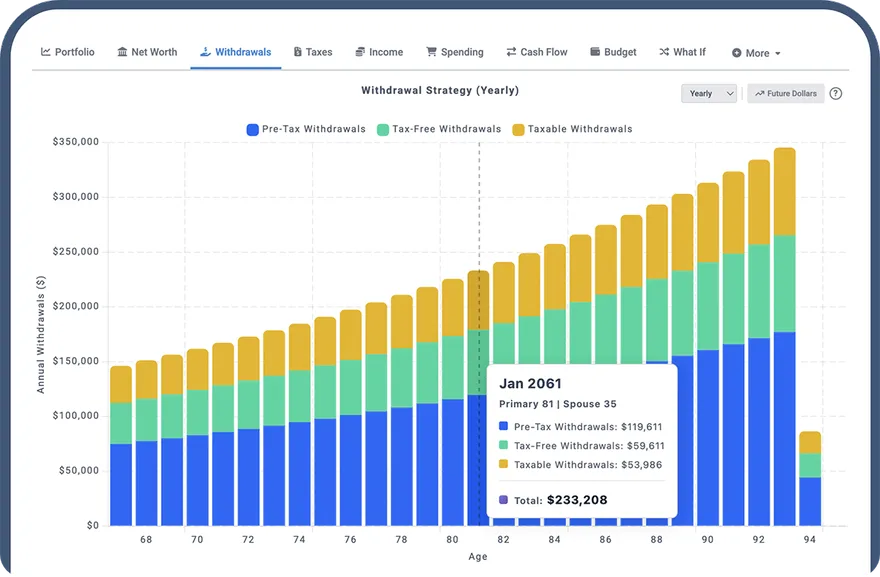The image size is (880, 577).
Task: Click the green Tax-Free legend swatch
Action: (383, 130)
